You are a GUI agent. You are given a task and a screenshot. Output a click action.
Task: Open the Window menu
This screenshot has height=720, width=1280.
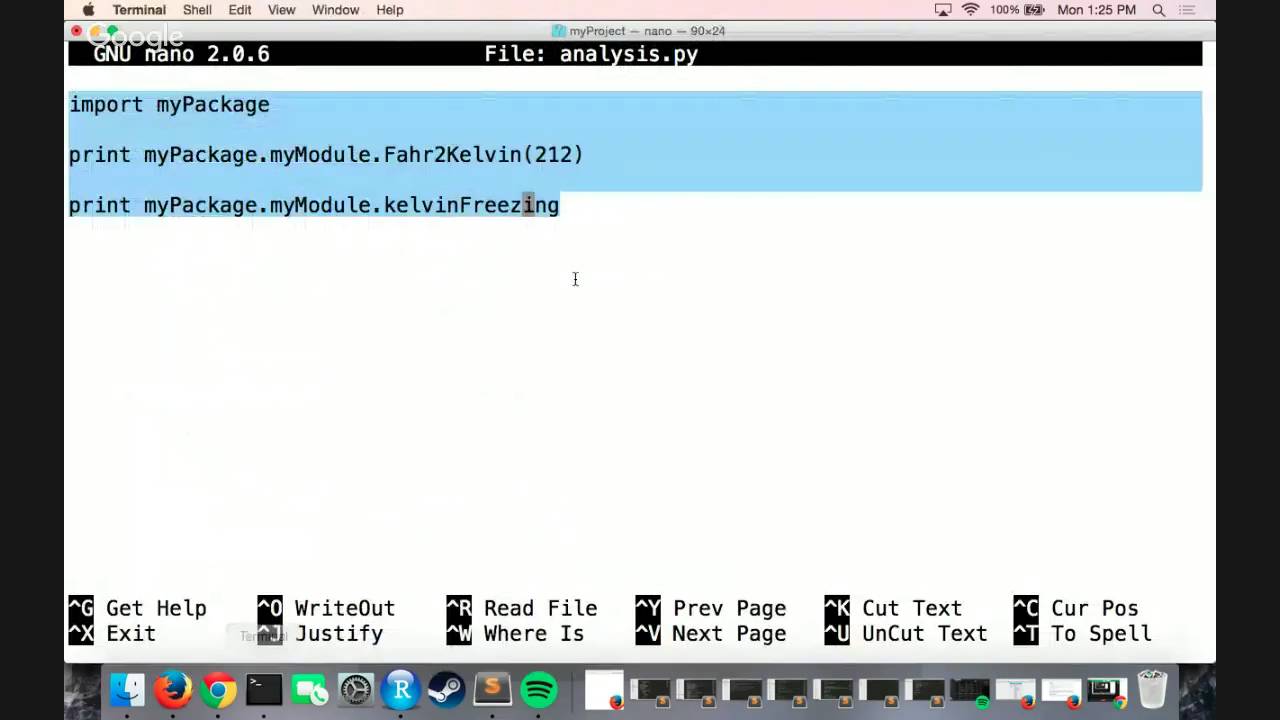pyautogui.click(x=335, y=10)
